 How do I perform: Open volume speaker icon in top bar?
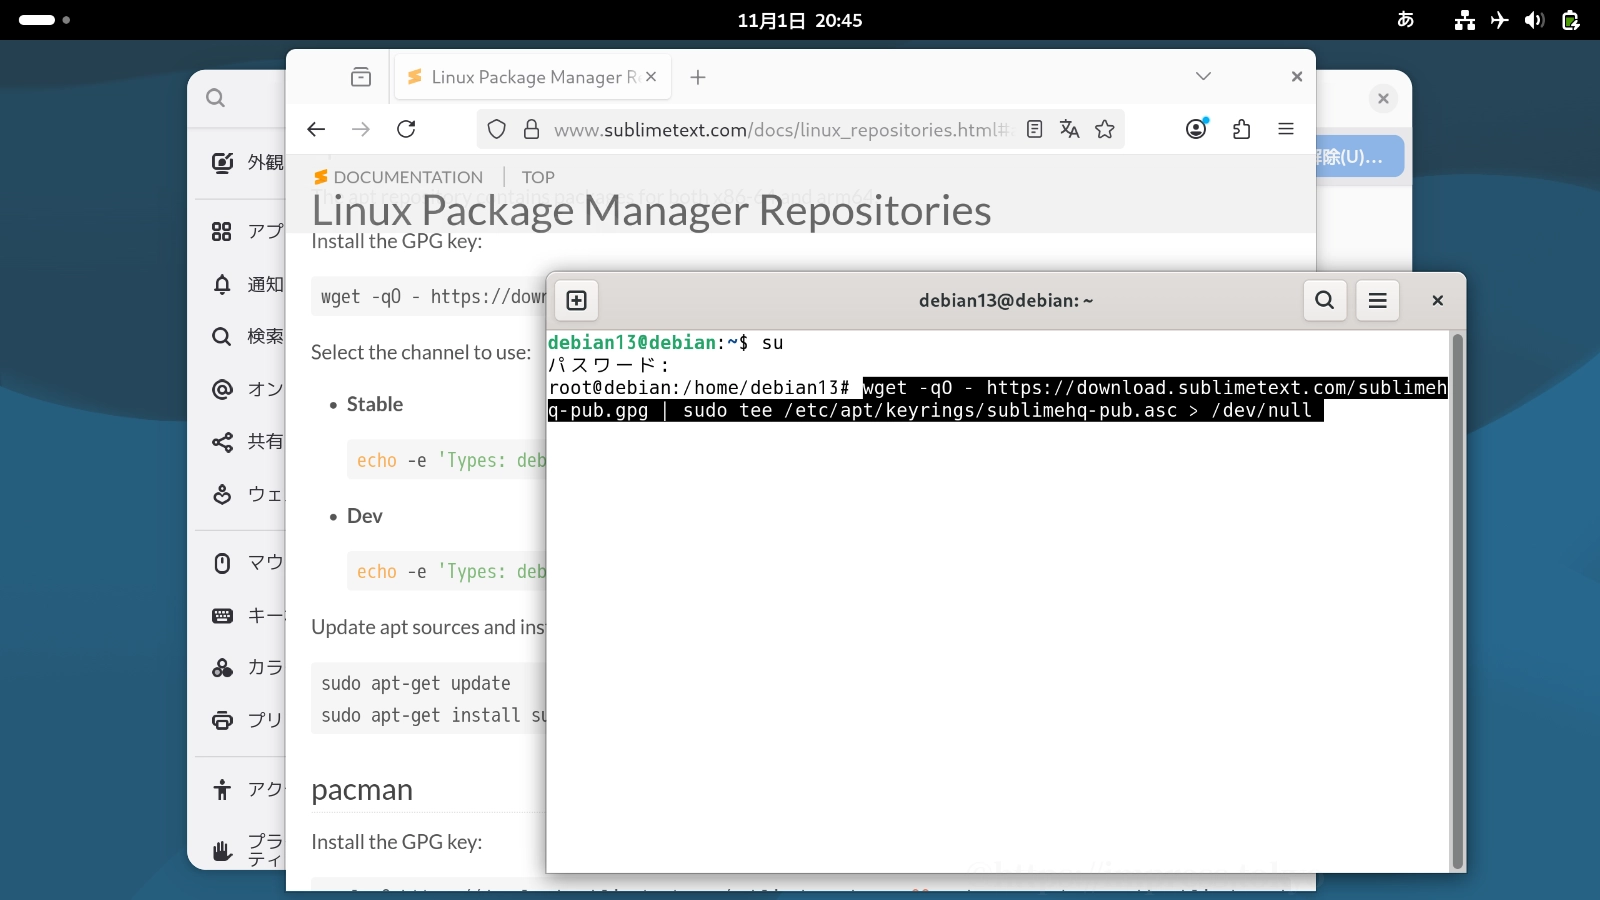coord(1535,20)
